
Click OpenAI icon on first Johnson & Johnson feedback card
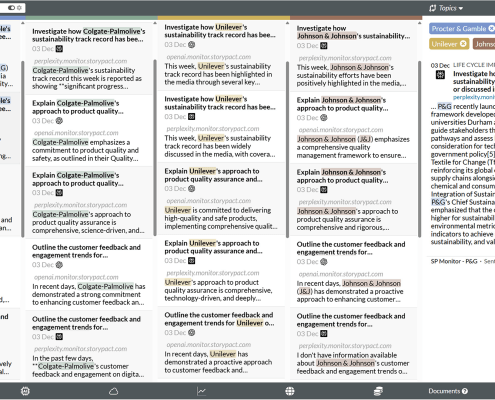324,262
